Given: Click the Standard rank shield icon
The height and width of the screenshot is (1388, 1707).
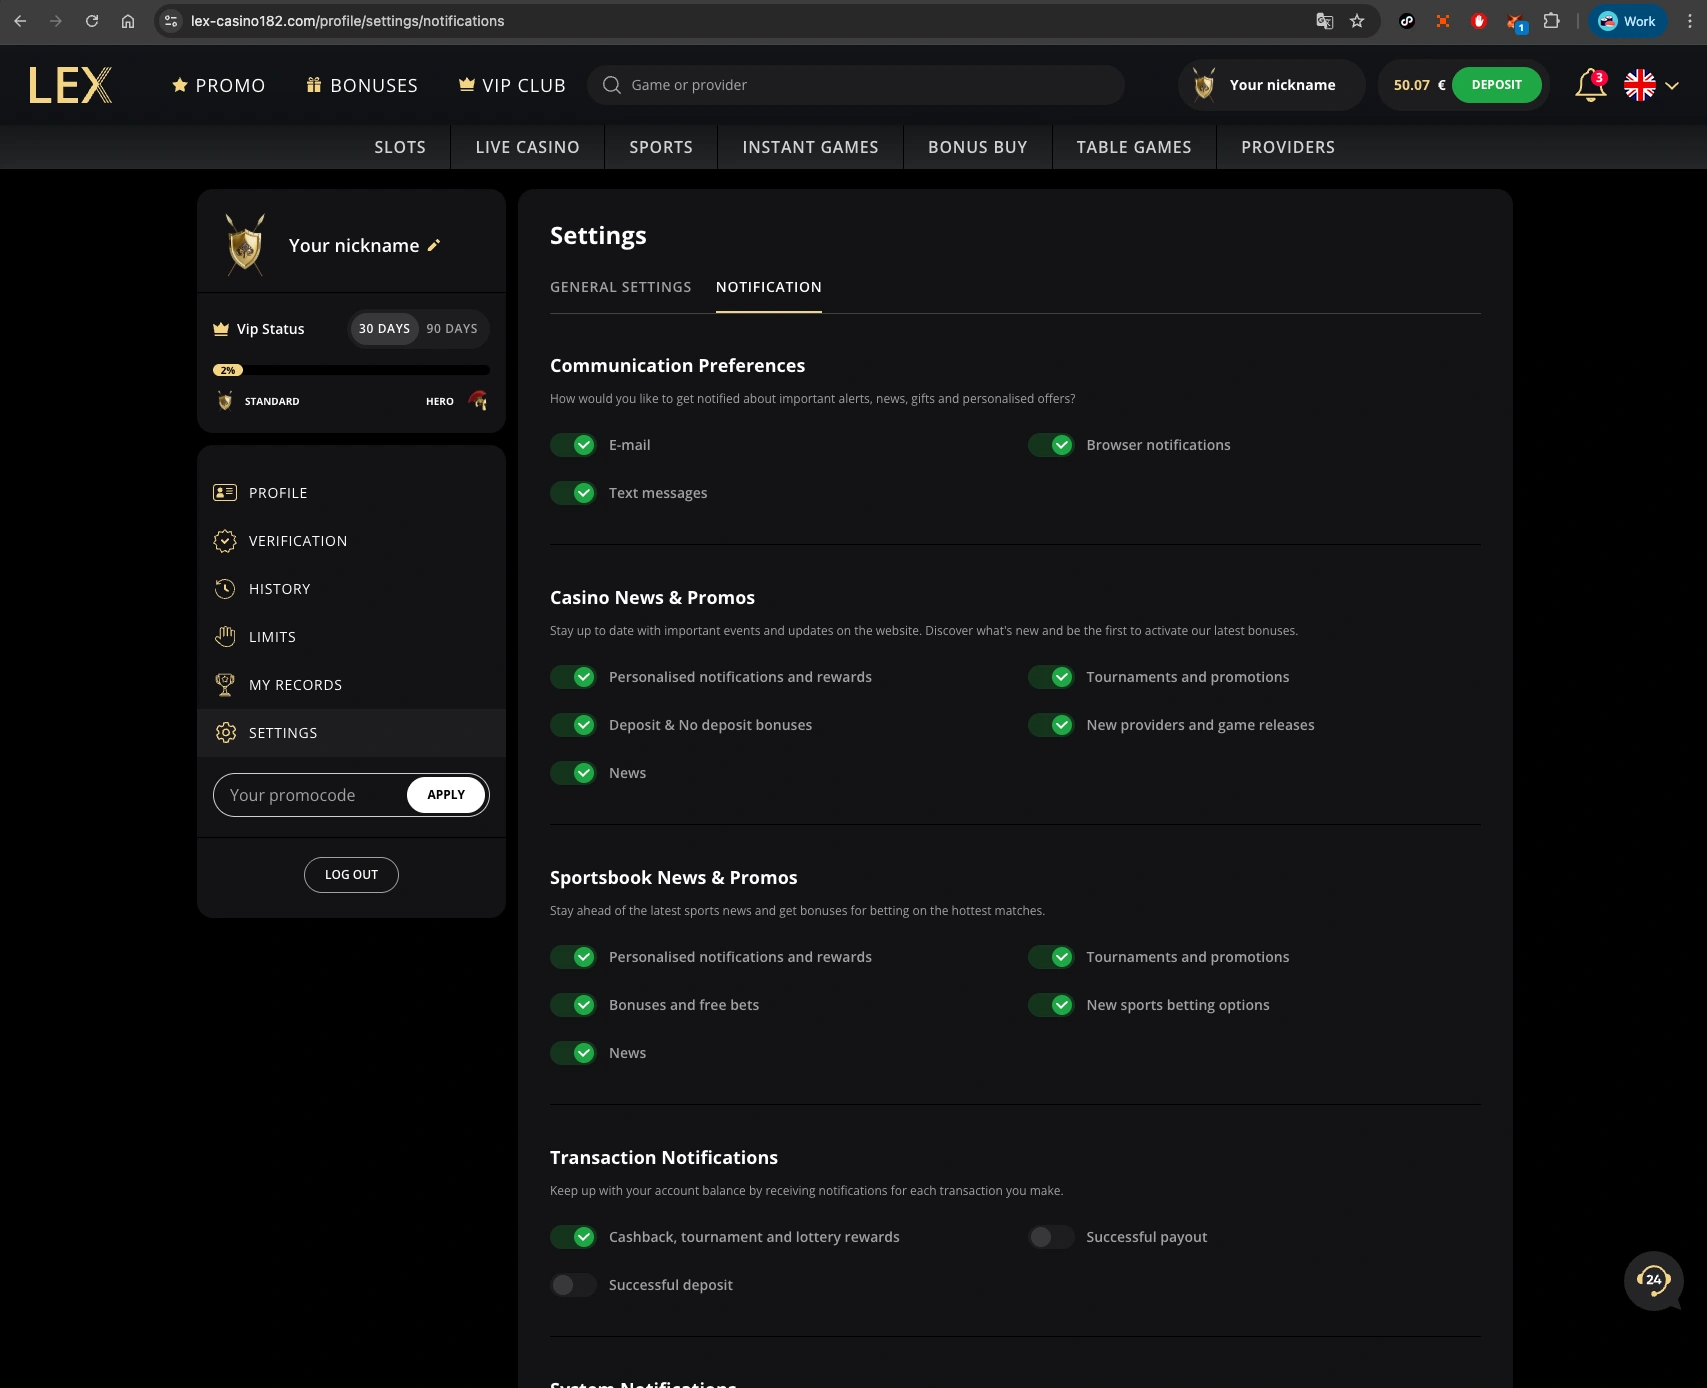Looking at the screenshot, I should (x=225, y=401).
